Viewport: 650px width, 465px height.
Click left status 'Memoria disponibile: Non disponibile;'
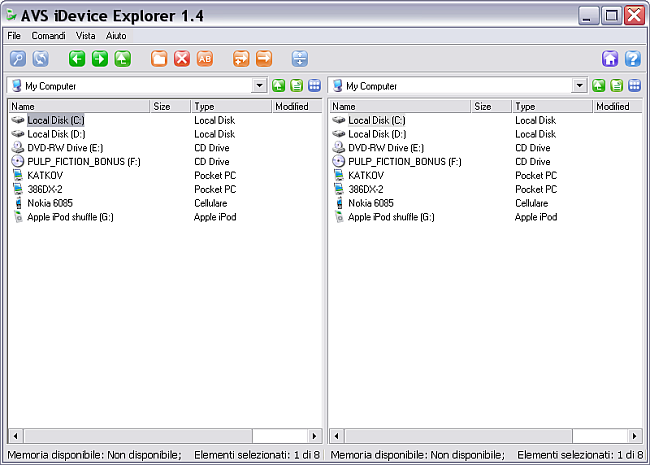click(x=95, y=455)
